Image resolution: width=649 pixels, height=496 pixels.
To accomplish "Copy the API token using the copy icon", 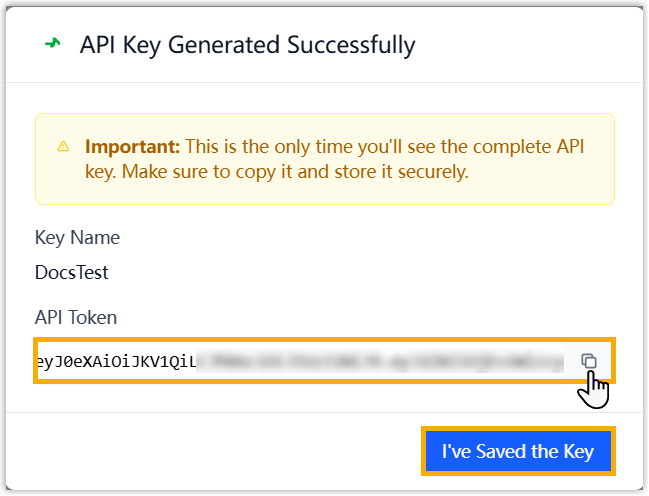I will point(589,361).
